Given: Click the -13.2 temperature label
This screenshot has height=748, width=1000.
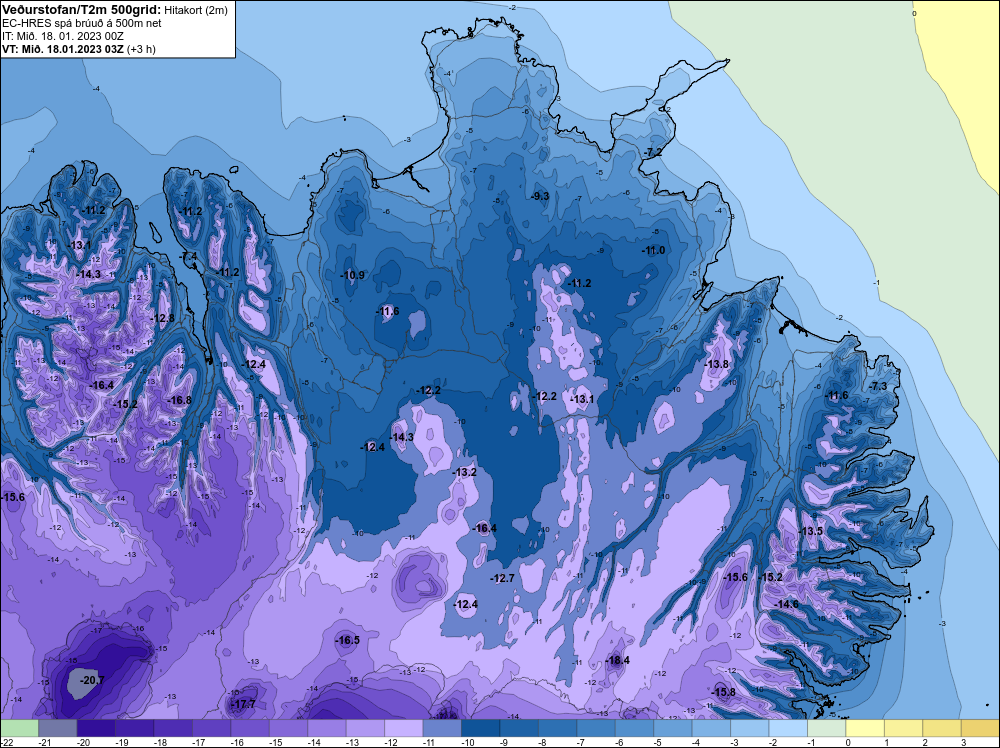Looking at the screenshot, I should [x=465, y=473].
